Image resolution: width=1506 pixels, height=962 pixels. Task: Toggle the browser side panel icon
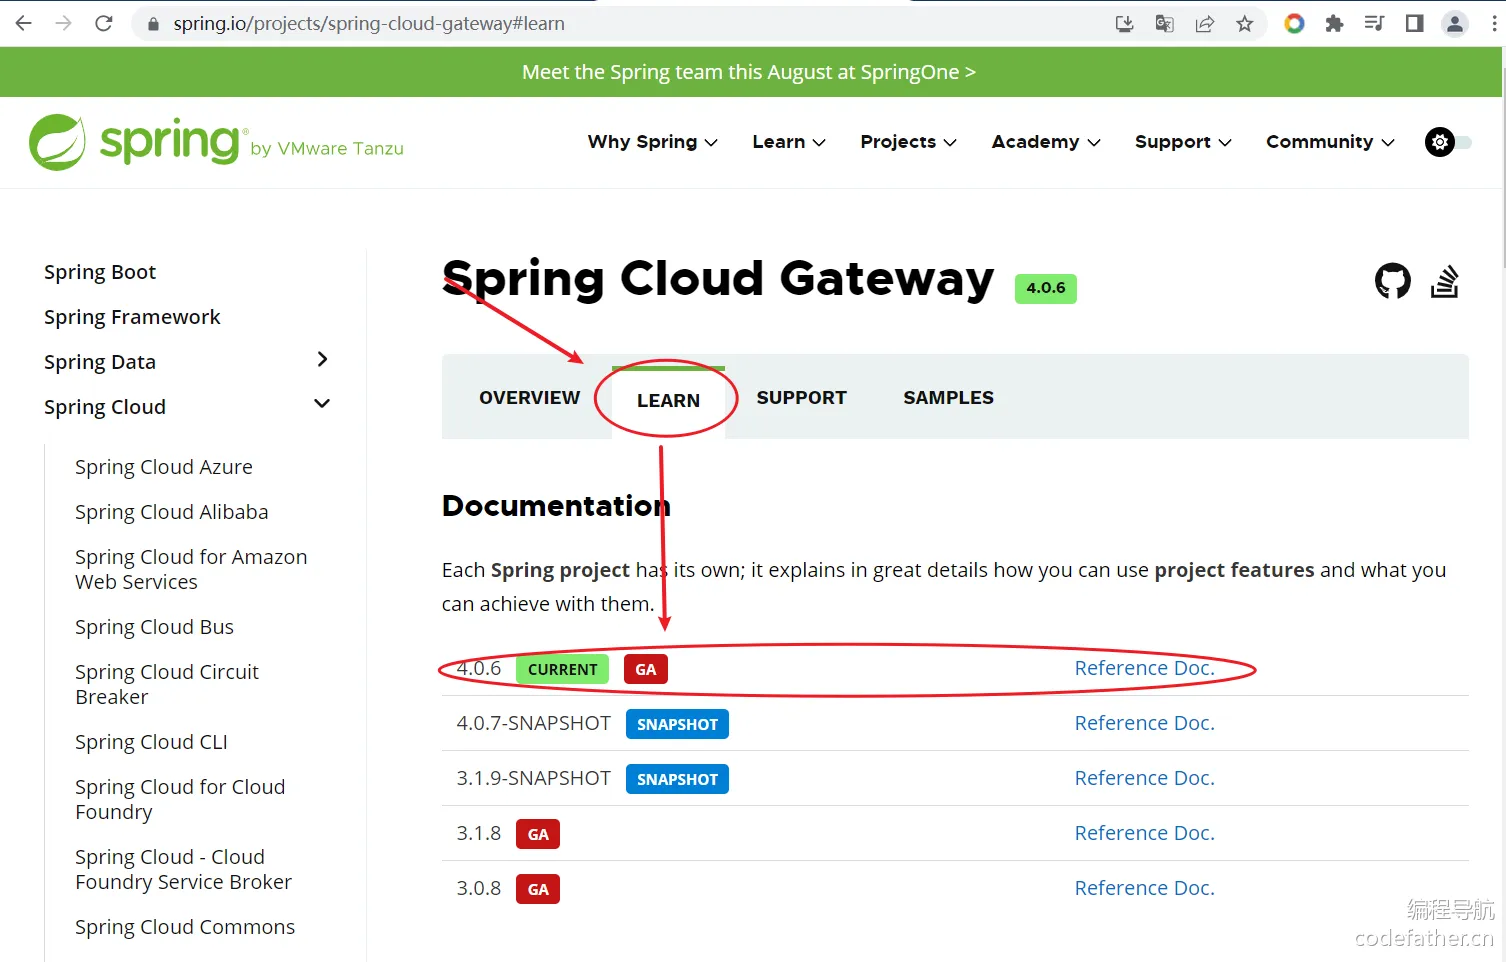point(1414,23)
